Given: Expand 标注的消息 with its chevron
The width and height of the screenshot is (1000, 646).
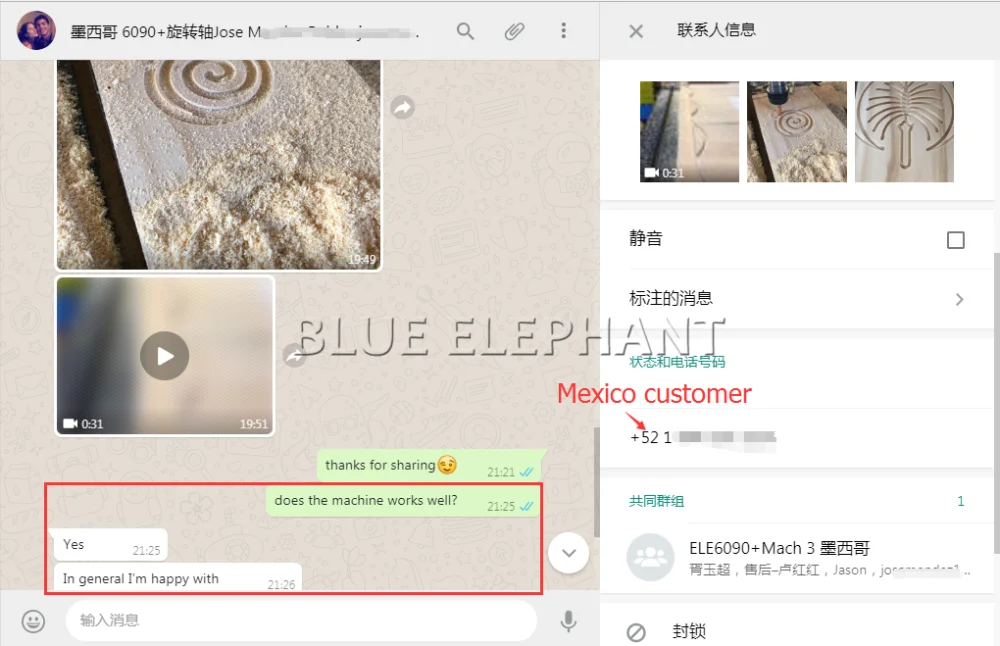Looking at the screenshot, I should tap(959, 298).
